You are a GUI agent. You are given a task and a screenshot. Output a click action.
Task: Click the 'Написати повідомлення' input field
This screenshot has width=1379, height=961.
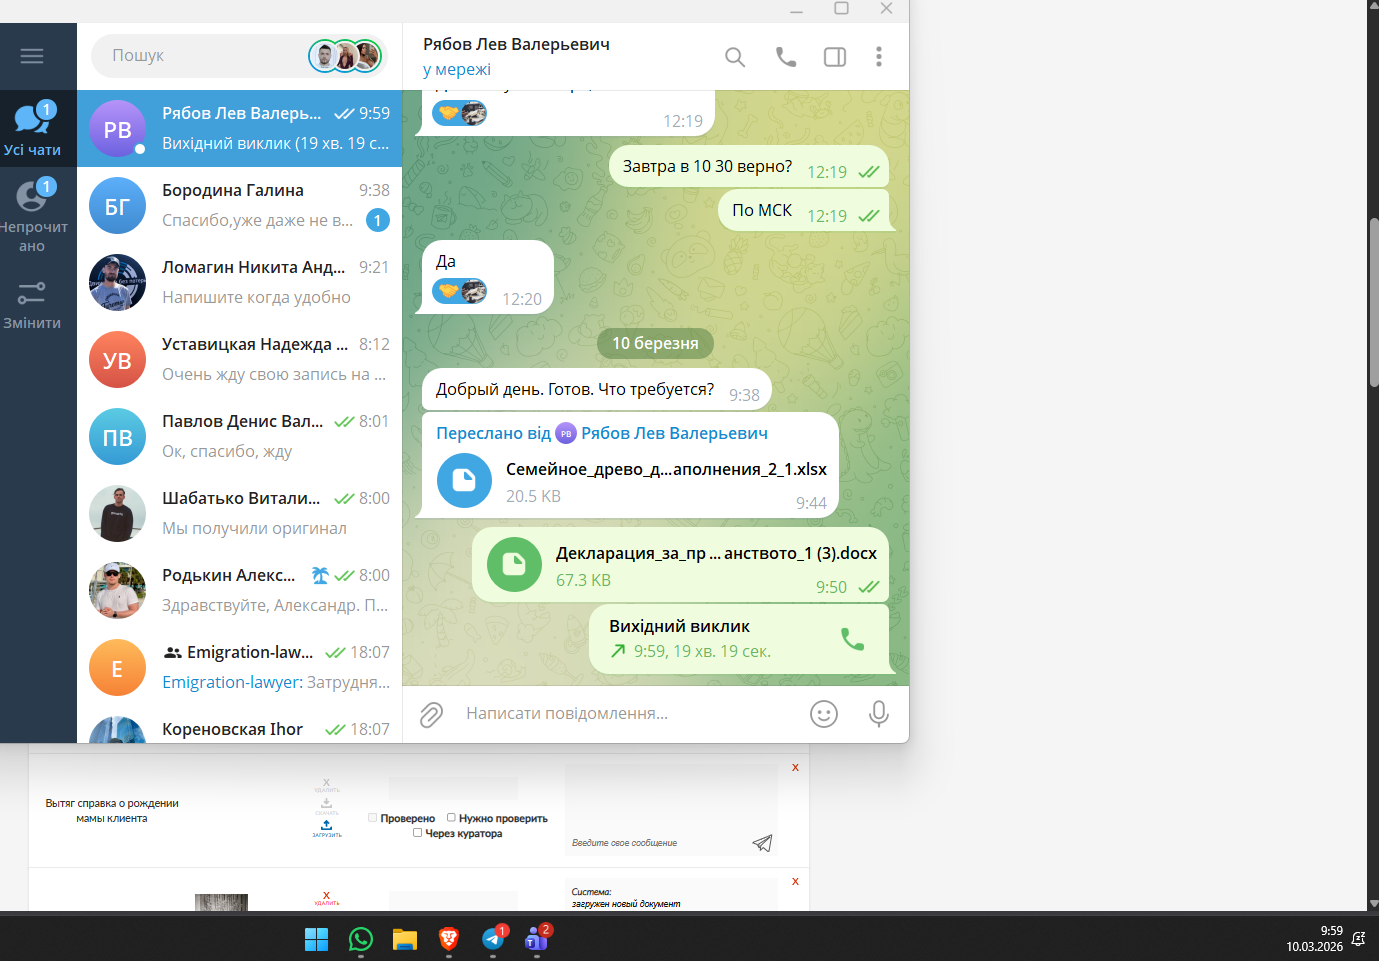coord(630,714)
